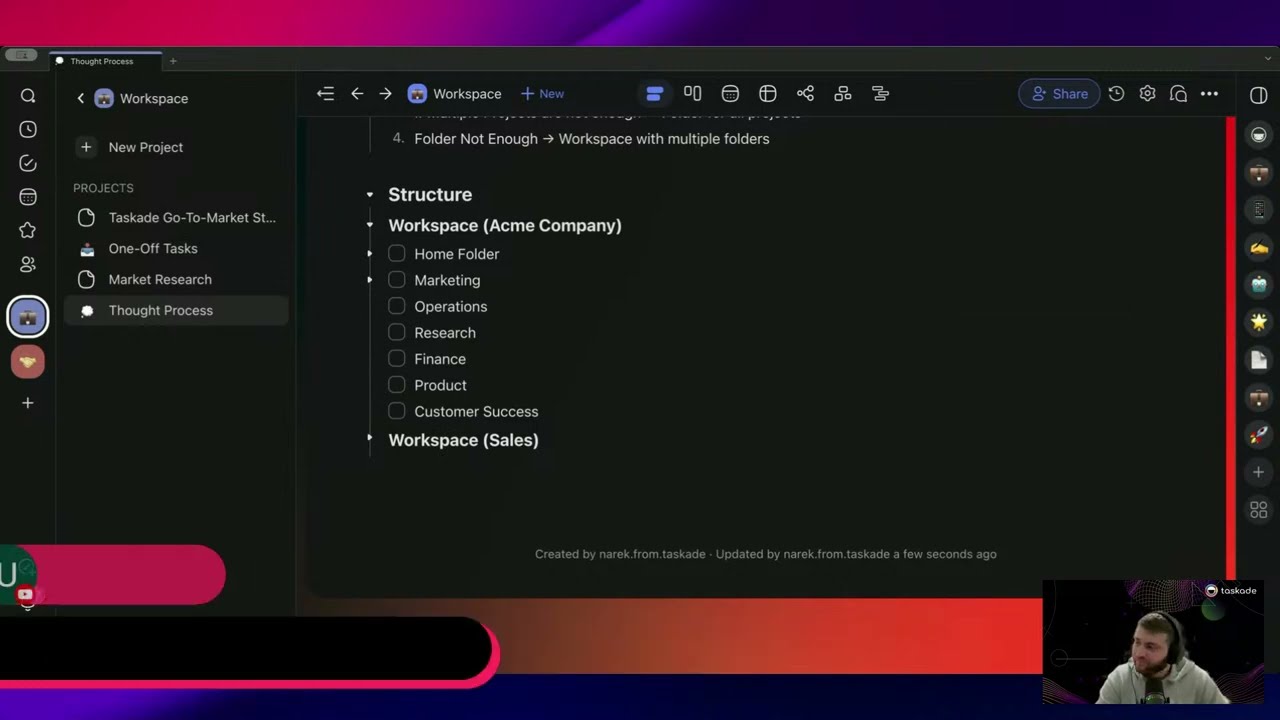1280x720 pixels.
Task: Check the Marketing checkbox
Action: click(x=397, y=280)
